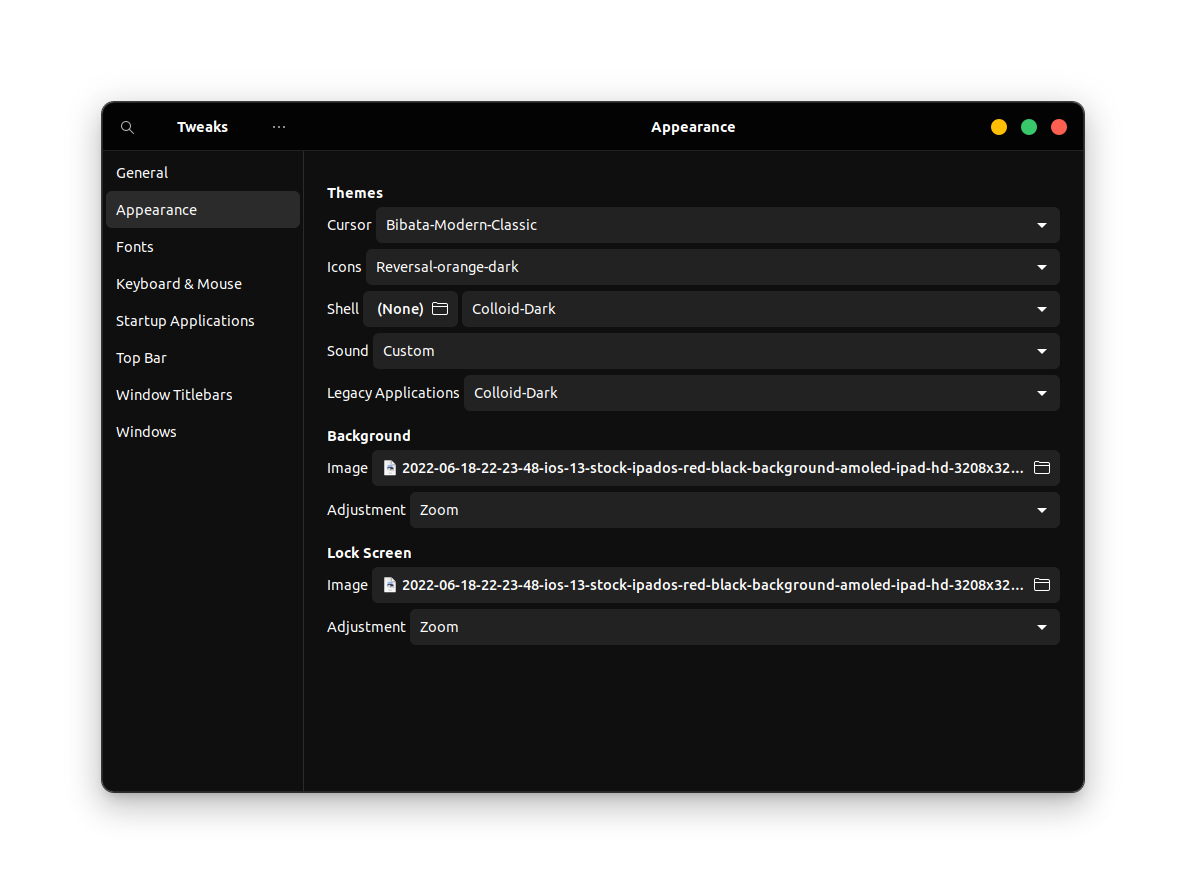The height and width of the screenshot is (894, 1186).
Task: Open the Keyboard & Mouse settings page
Action: (x=179, y=284)
